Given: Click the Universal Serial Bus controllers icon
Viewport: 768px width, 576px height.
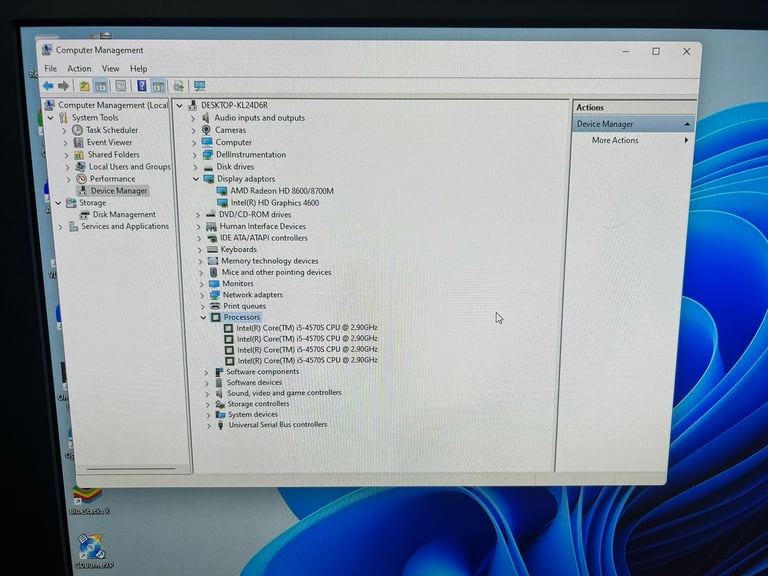Looking at the screenshot, I should [220, 425].
